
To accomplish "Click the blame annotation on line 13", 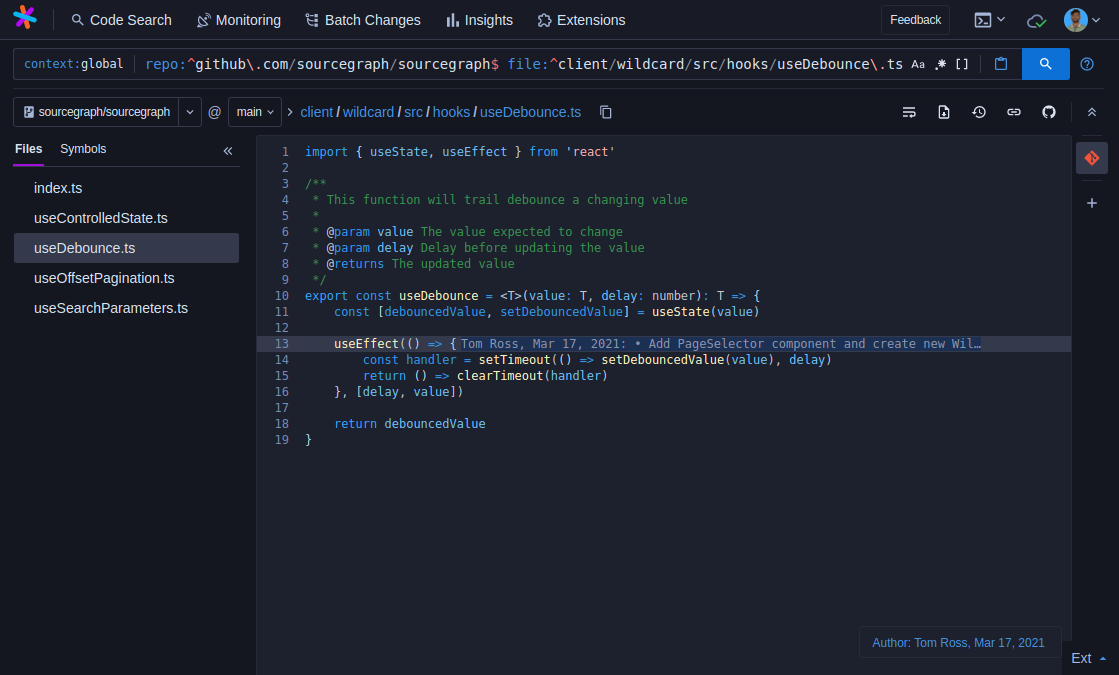I will pos(720,344).
